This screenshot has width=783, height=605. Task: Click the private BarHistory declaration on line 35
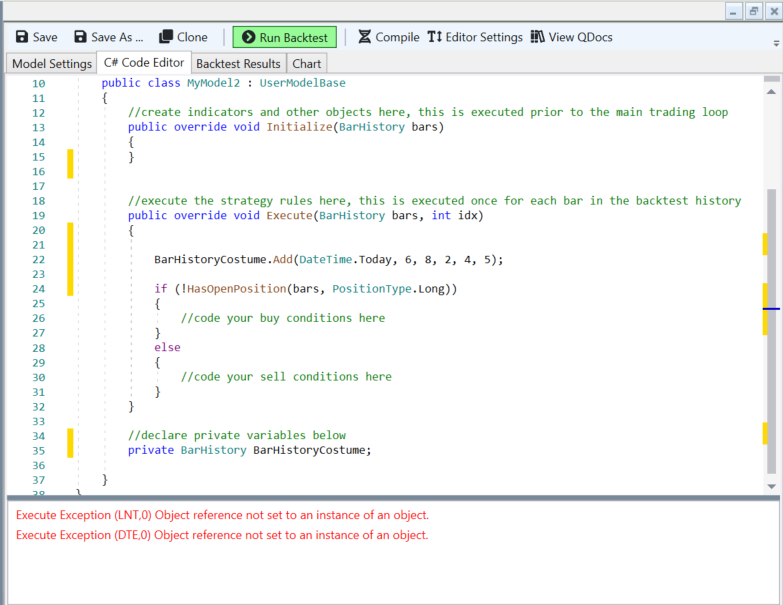tap(249, 450)
